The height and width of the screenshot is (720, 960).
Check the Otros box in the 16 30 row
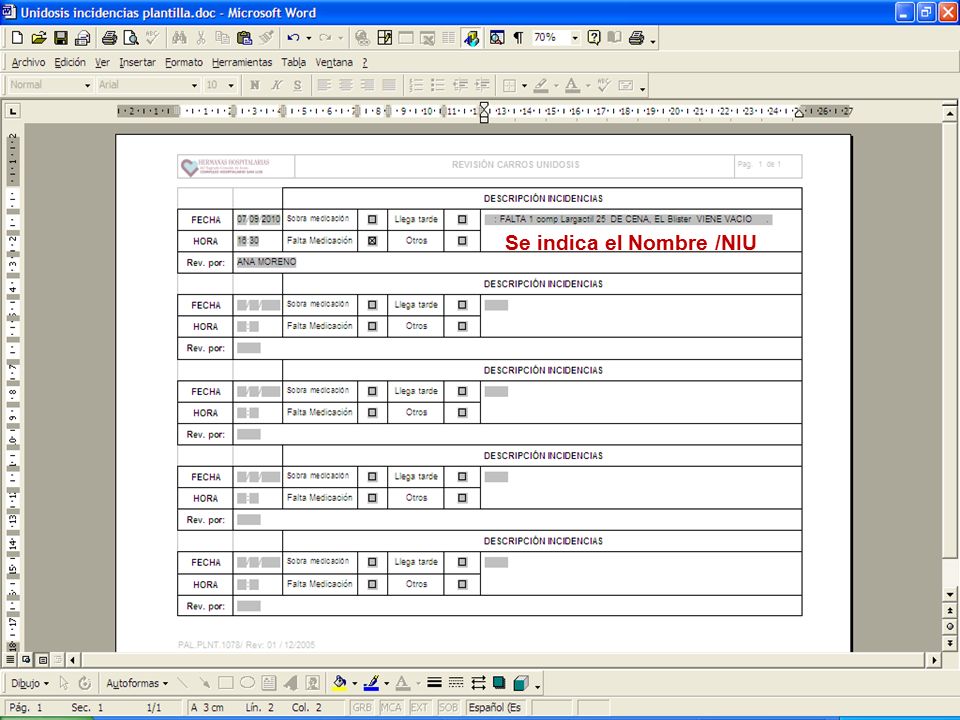pos(462,241)
